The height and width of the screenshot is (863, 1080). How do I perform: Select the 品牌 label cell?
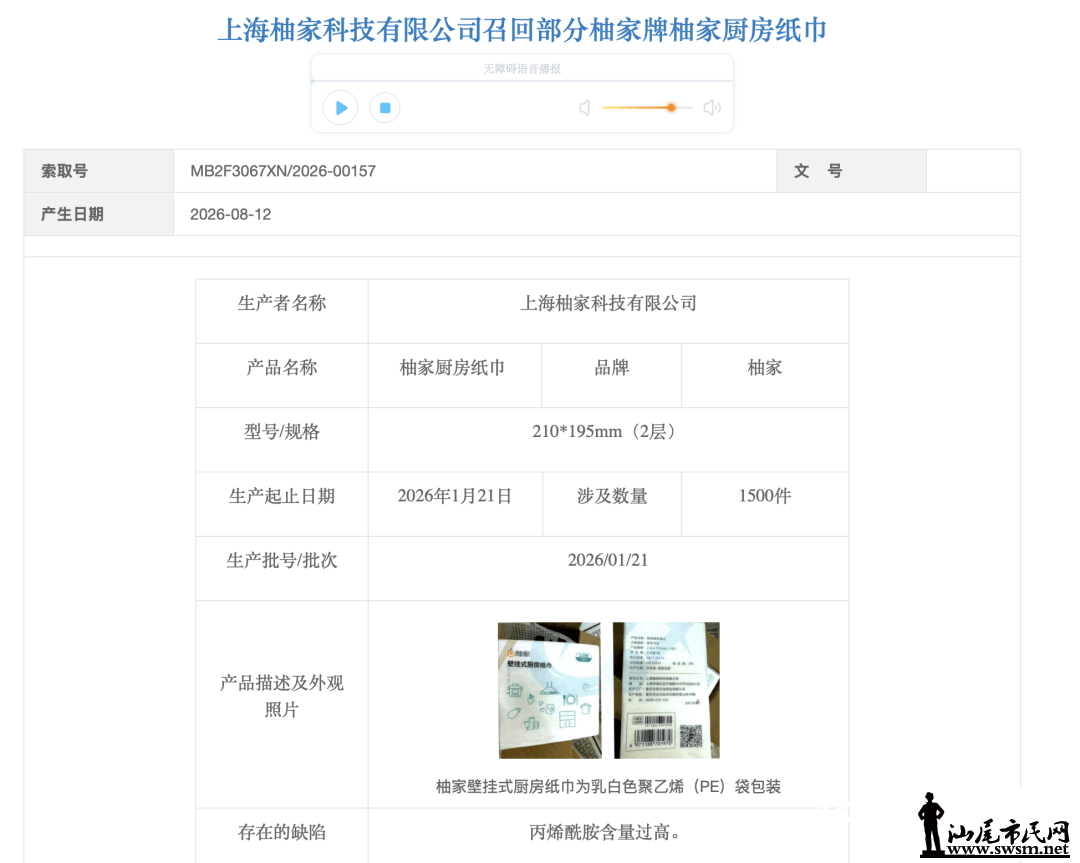(x=612, y=375)
